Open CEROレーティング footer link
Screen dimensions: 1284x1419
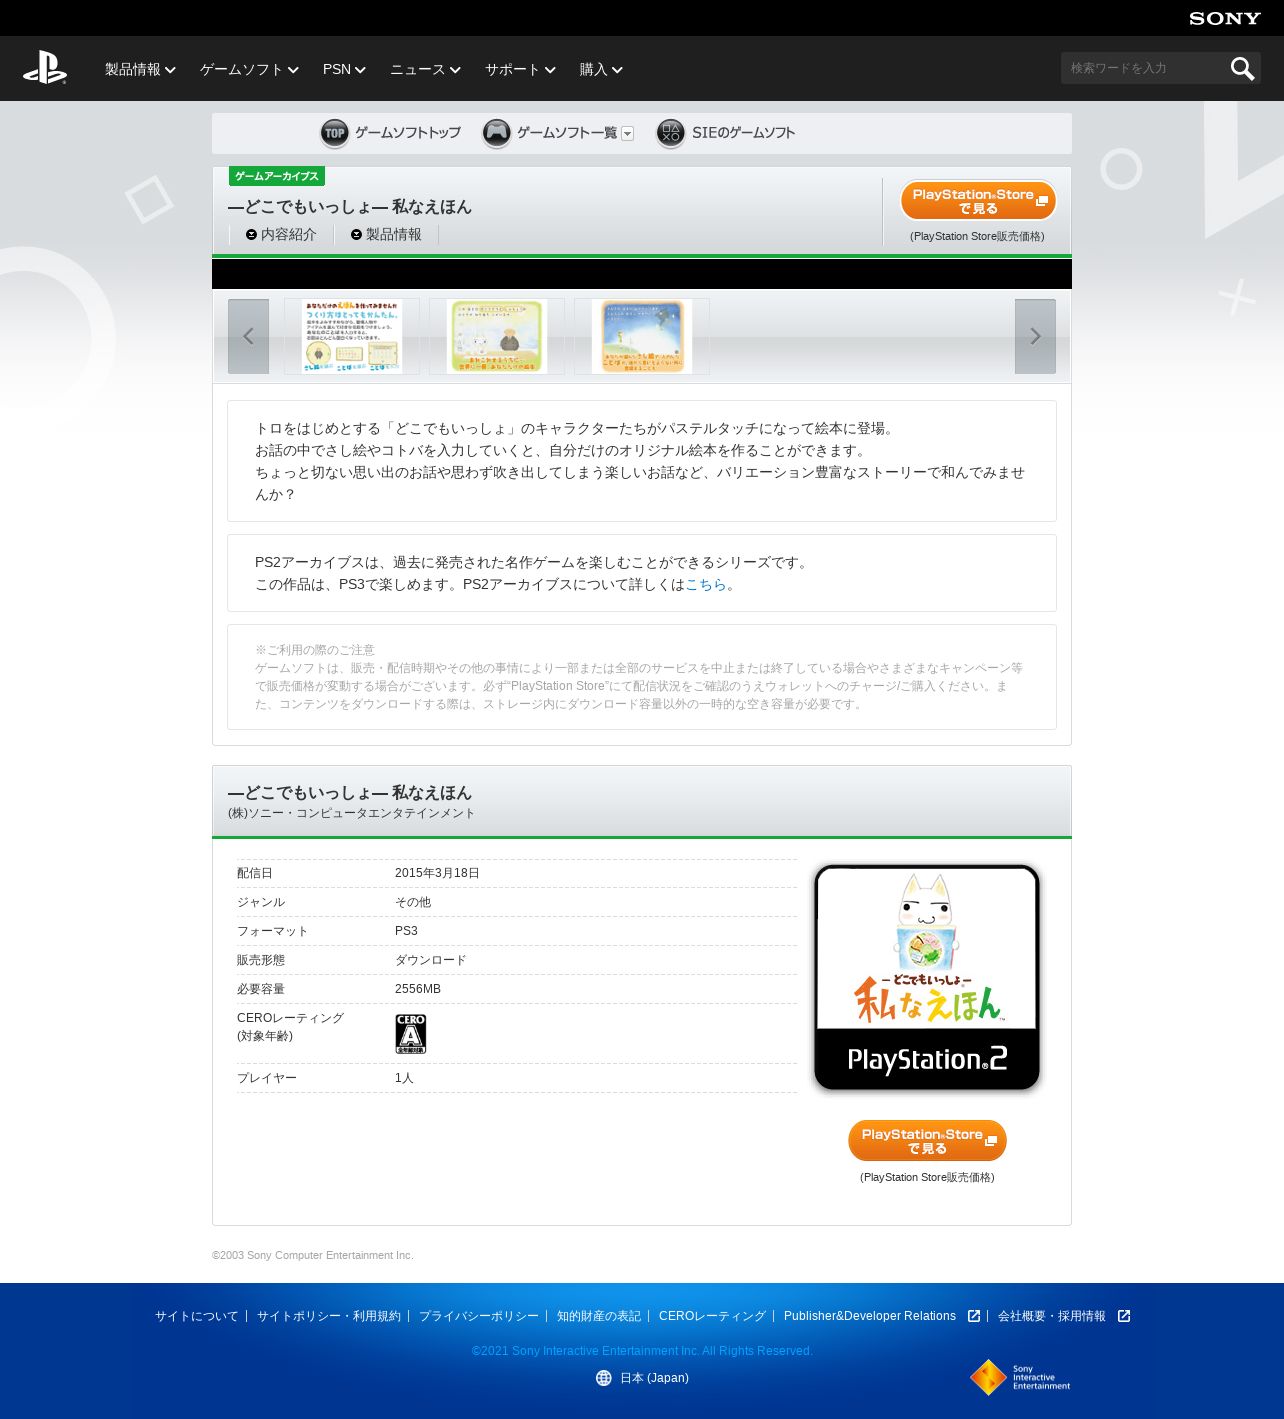(712, 1316)
